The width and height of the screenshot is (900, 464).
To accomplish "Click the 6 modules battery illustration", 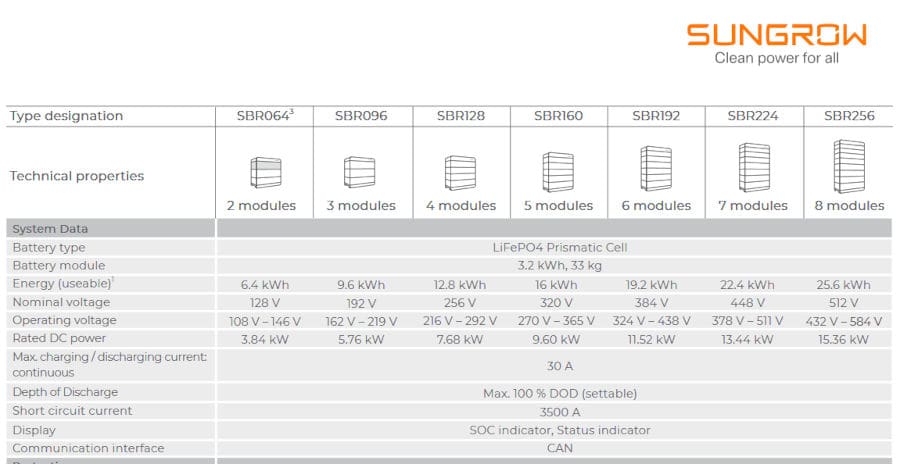I will 656,168.
